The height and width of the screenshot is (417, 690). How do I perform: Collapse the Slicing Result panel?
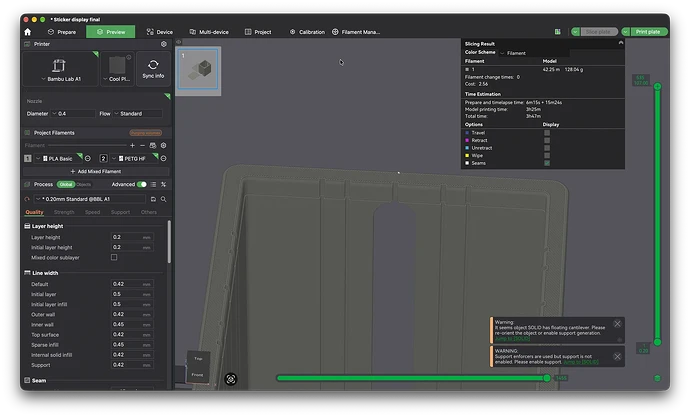point(620,43)
